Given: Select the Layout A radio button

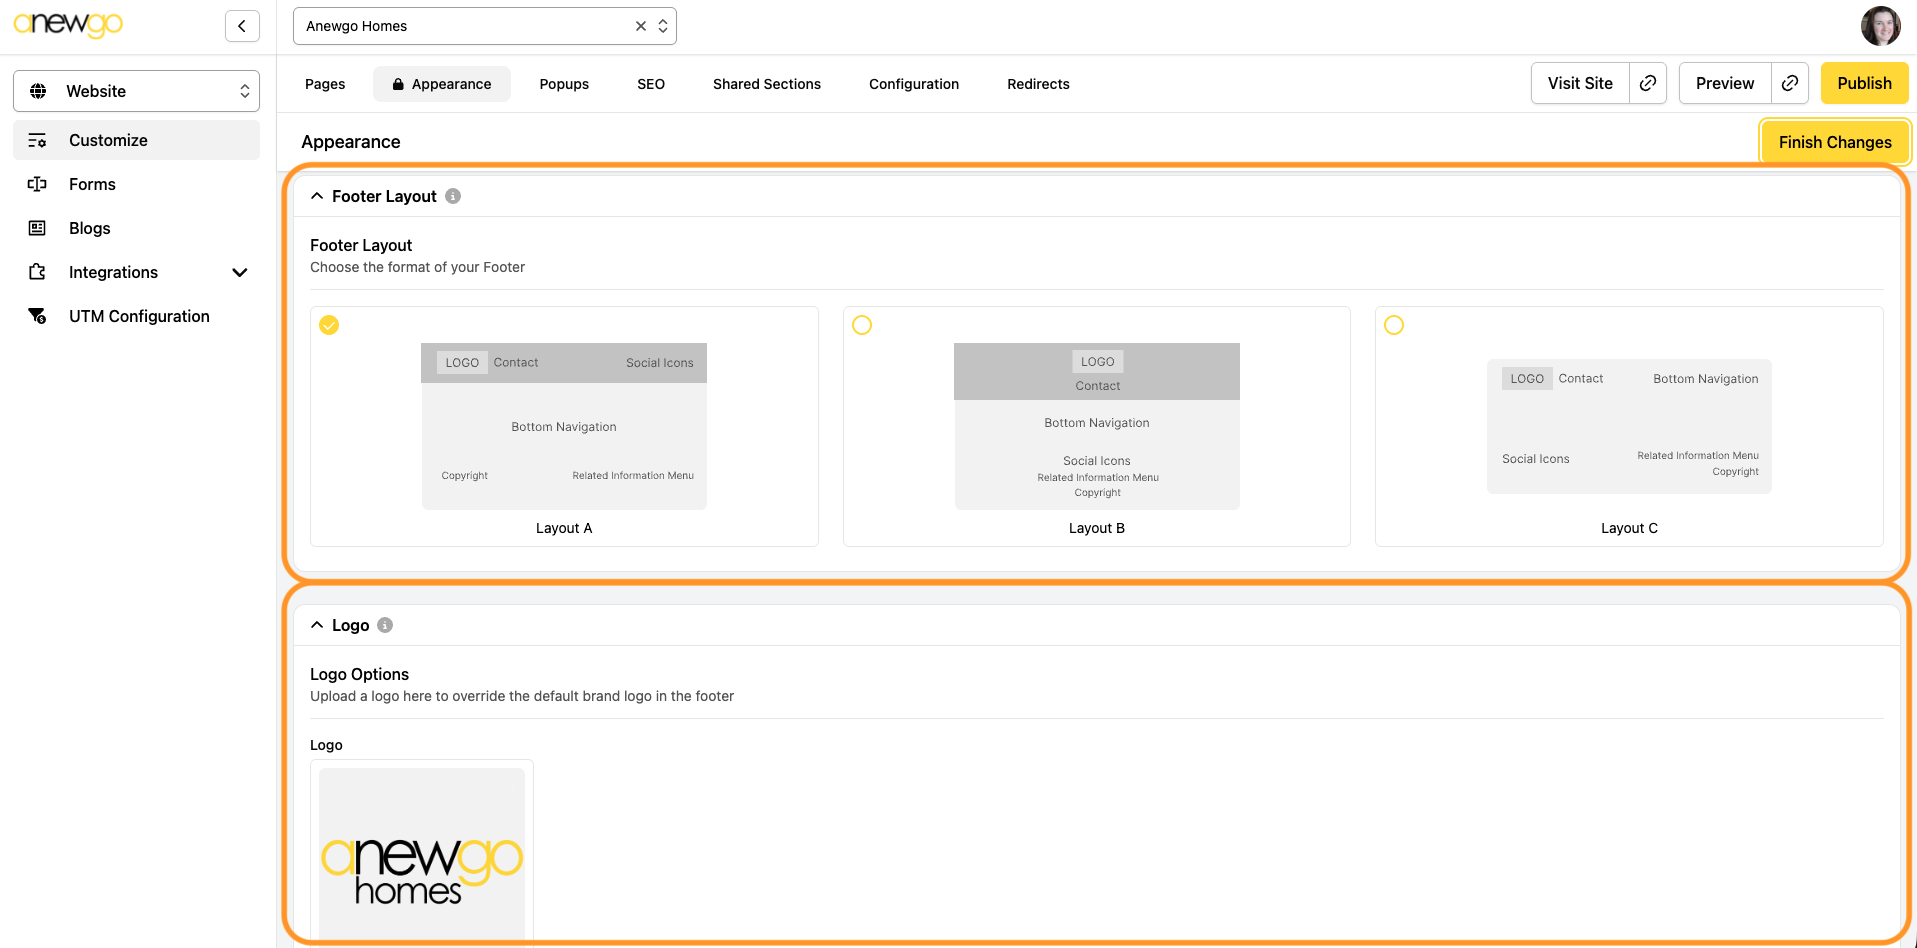Looking at the screenshot, I should click(329, 325).
